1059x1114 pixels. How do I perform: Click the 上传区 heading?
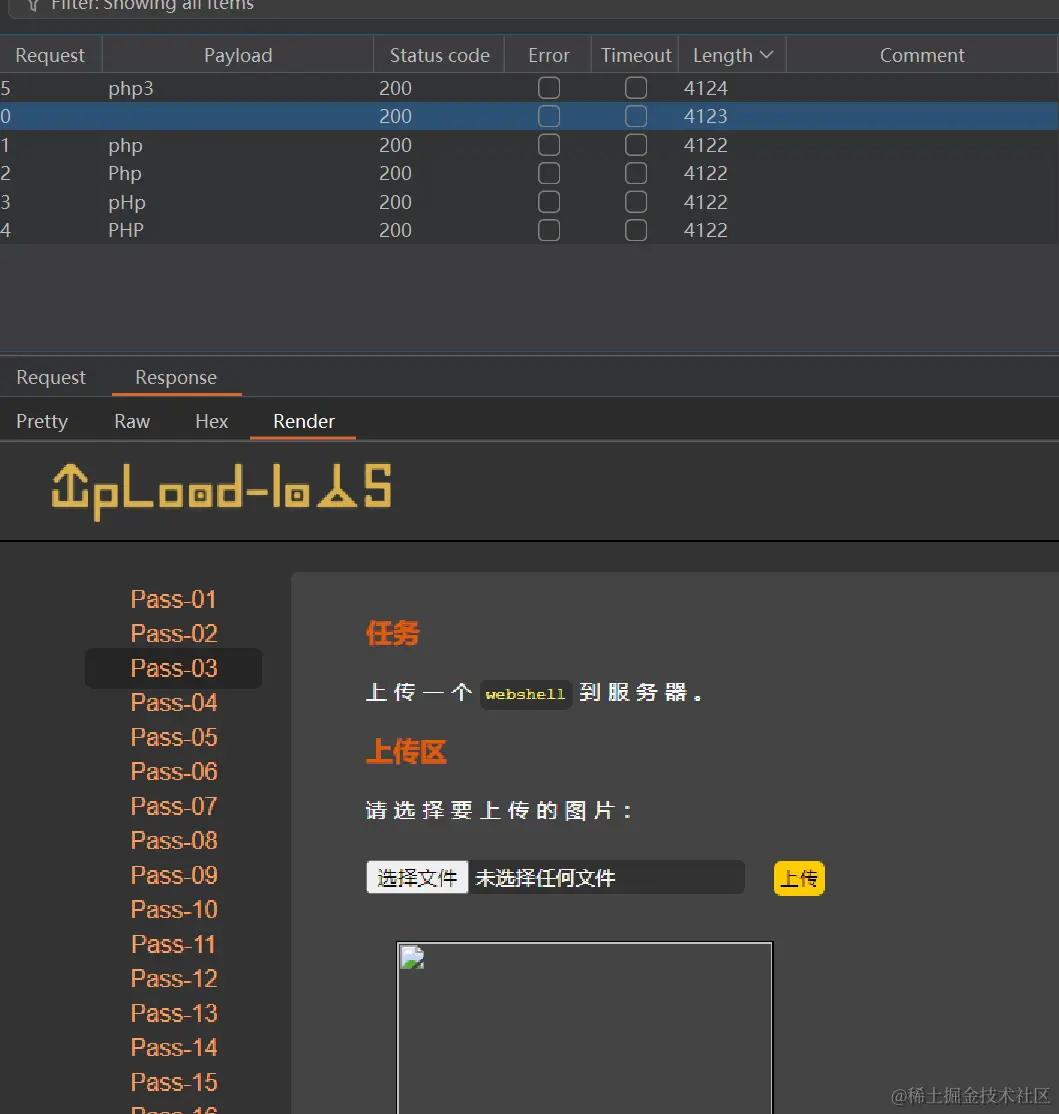[x=406, y=751]
